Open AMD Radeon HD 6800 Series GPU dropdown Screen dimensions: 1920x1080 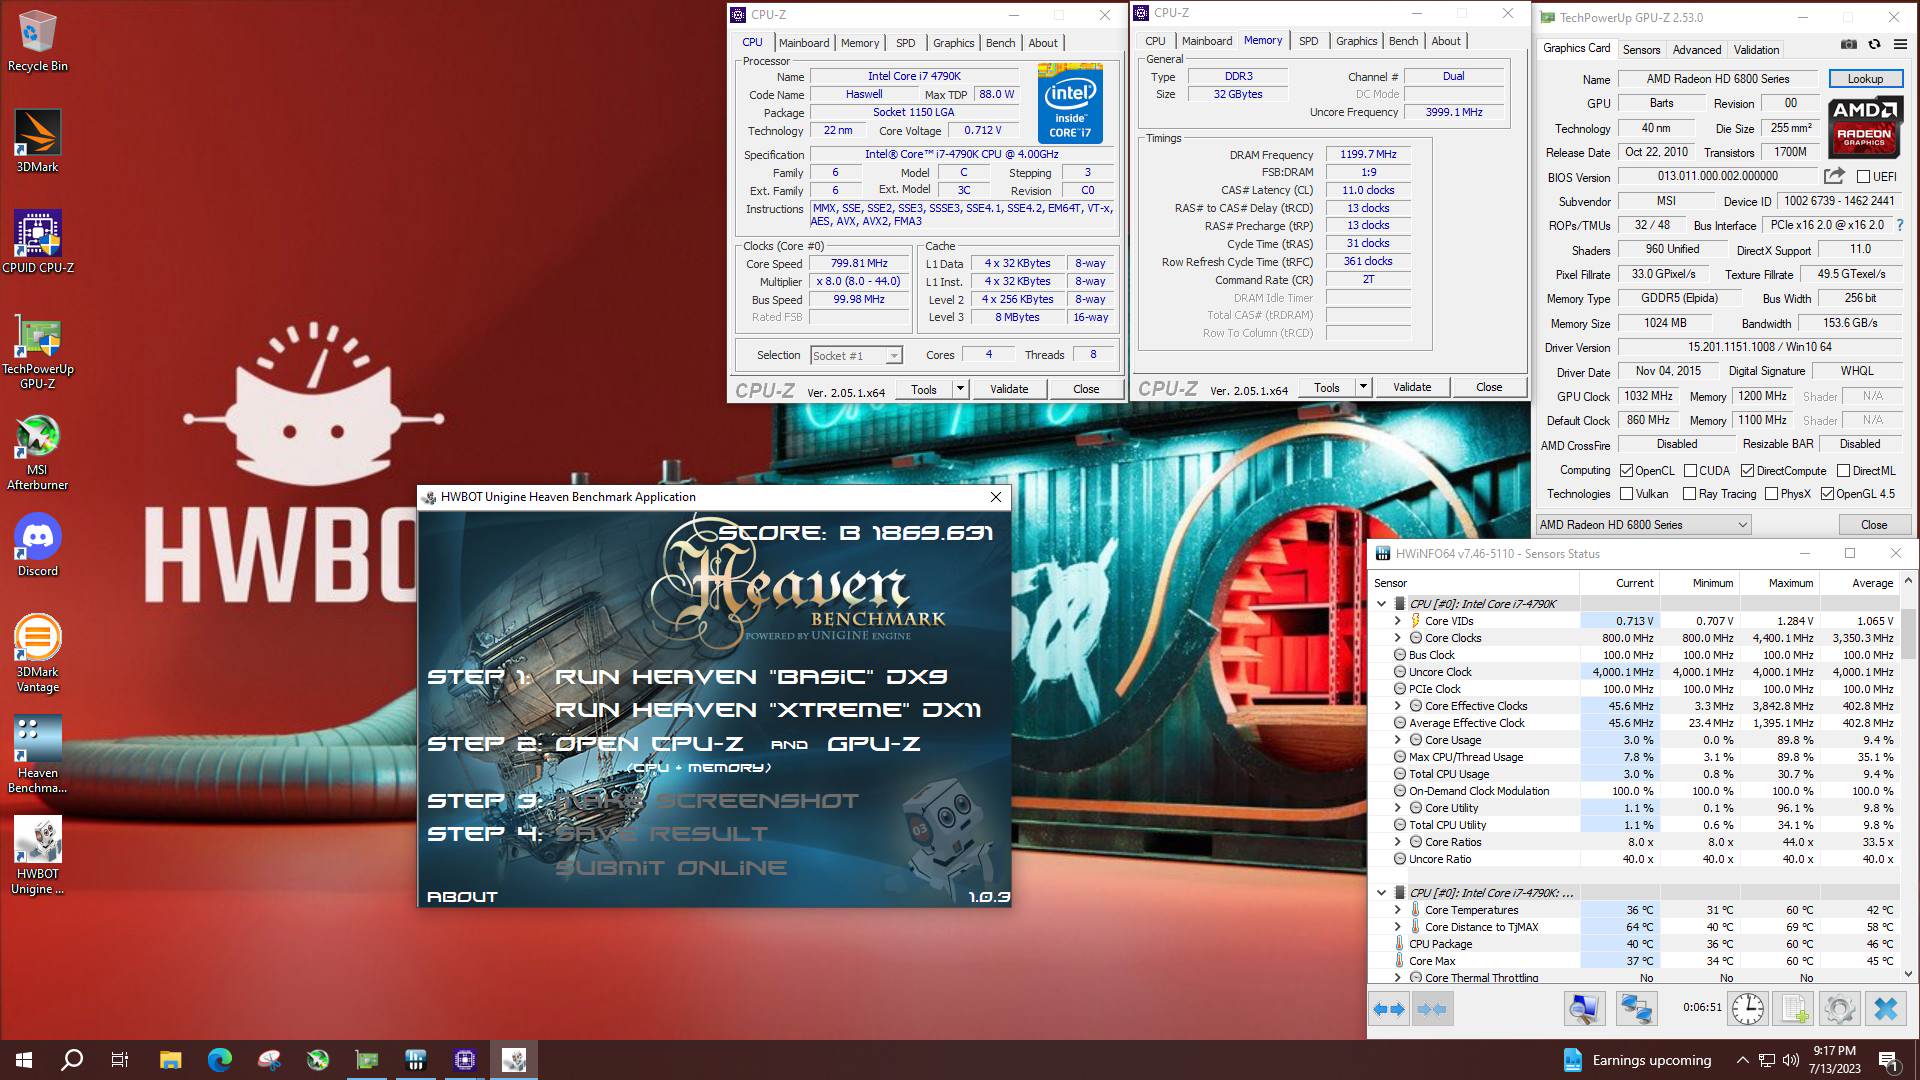click(x=1643, y=525)
